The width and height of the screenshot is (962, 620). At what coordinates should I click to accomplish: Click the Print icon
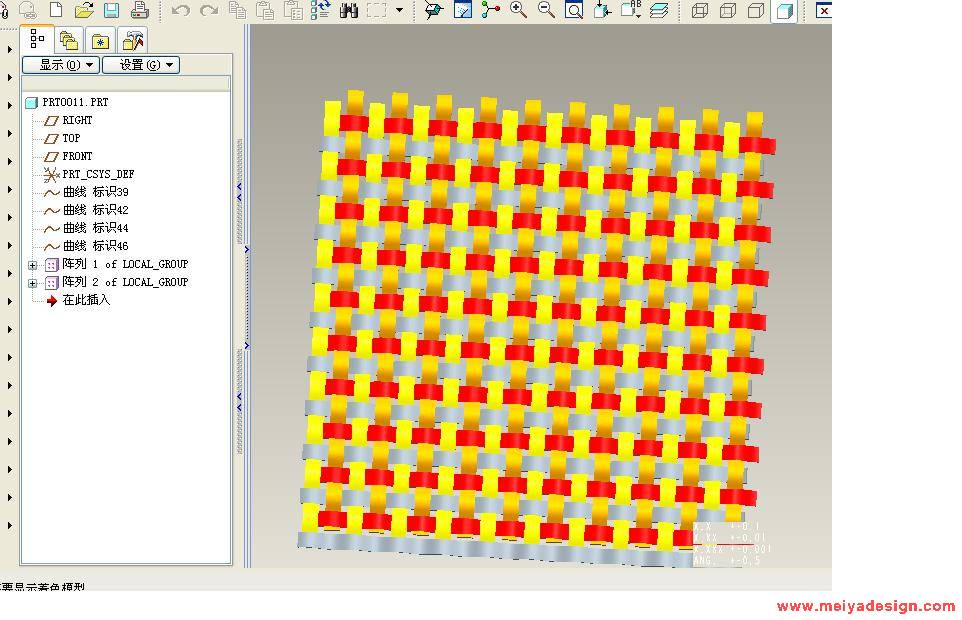140,11
